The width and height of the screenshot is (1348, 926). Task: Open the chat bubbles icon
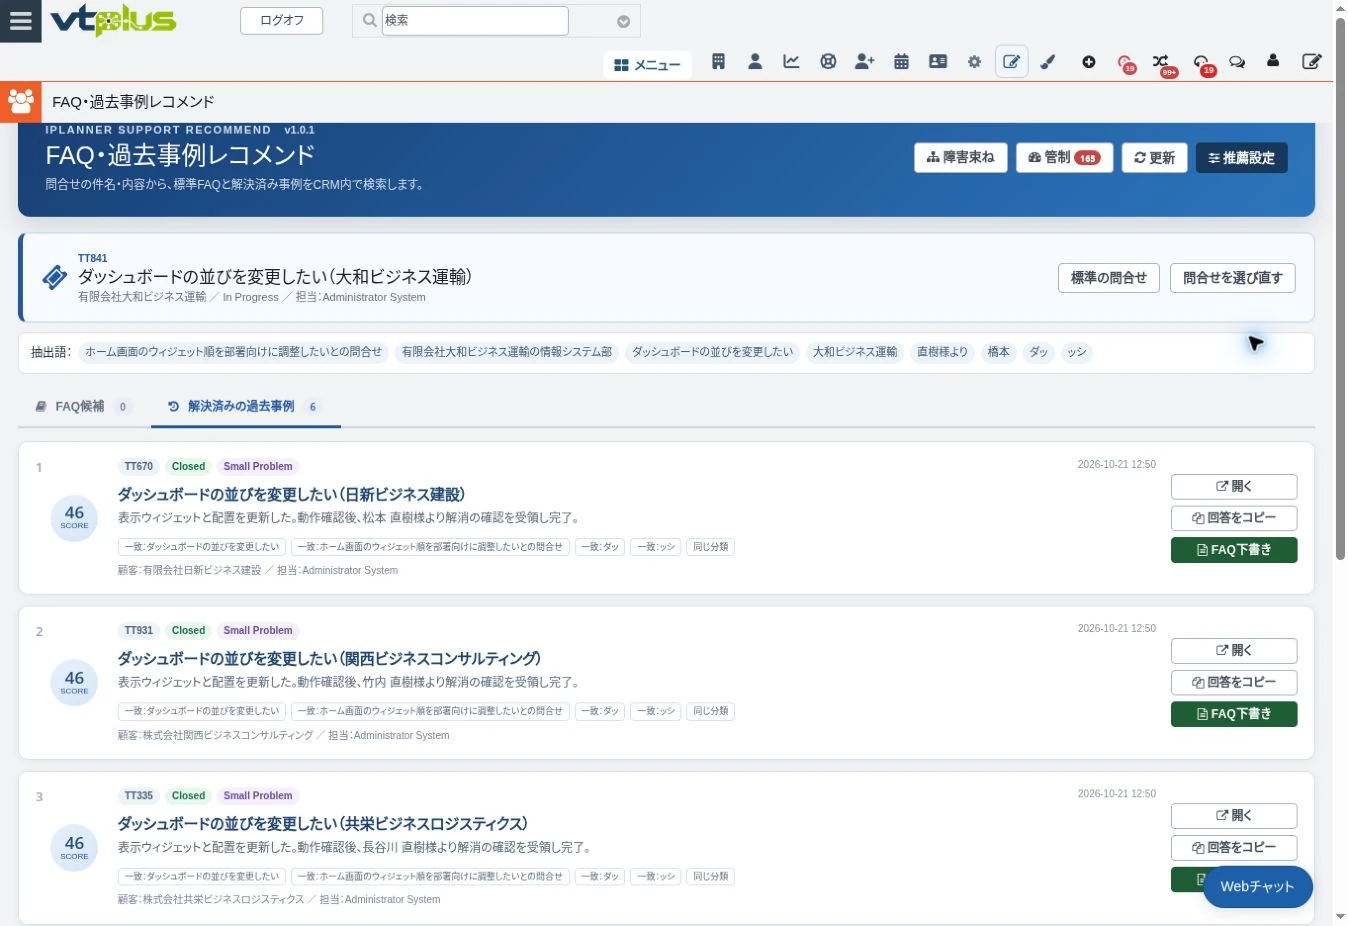pyautogui.click(x=1237, y=62)
